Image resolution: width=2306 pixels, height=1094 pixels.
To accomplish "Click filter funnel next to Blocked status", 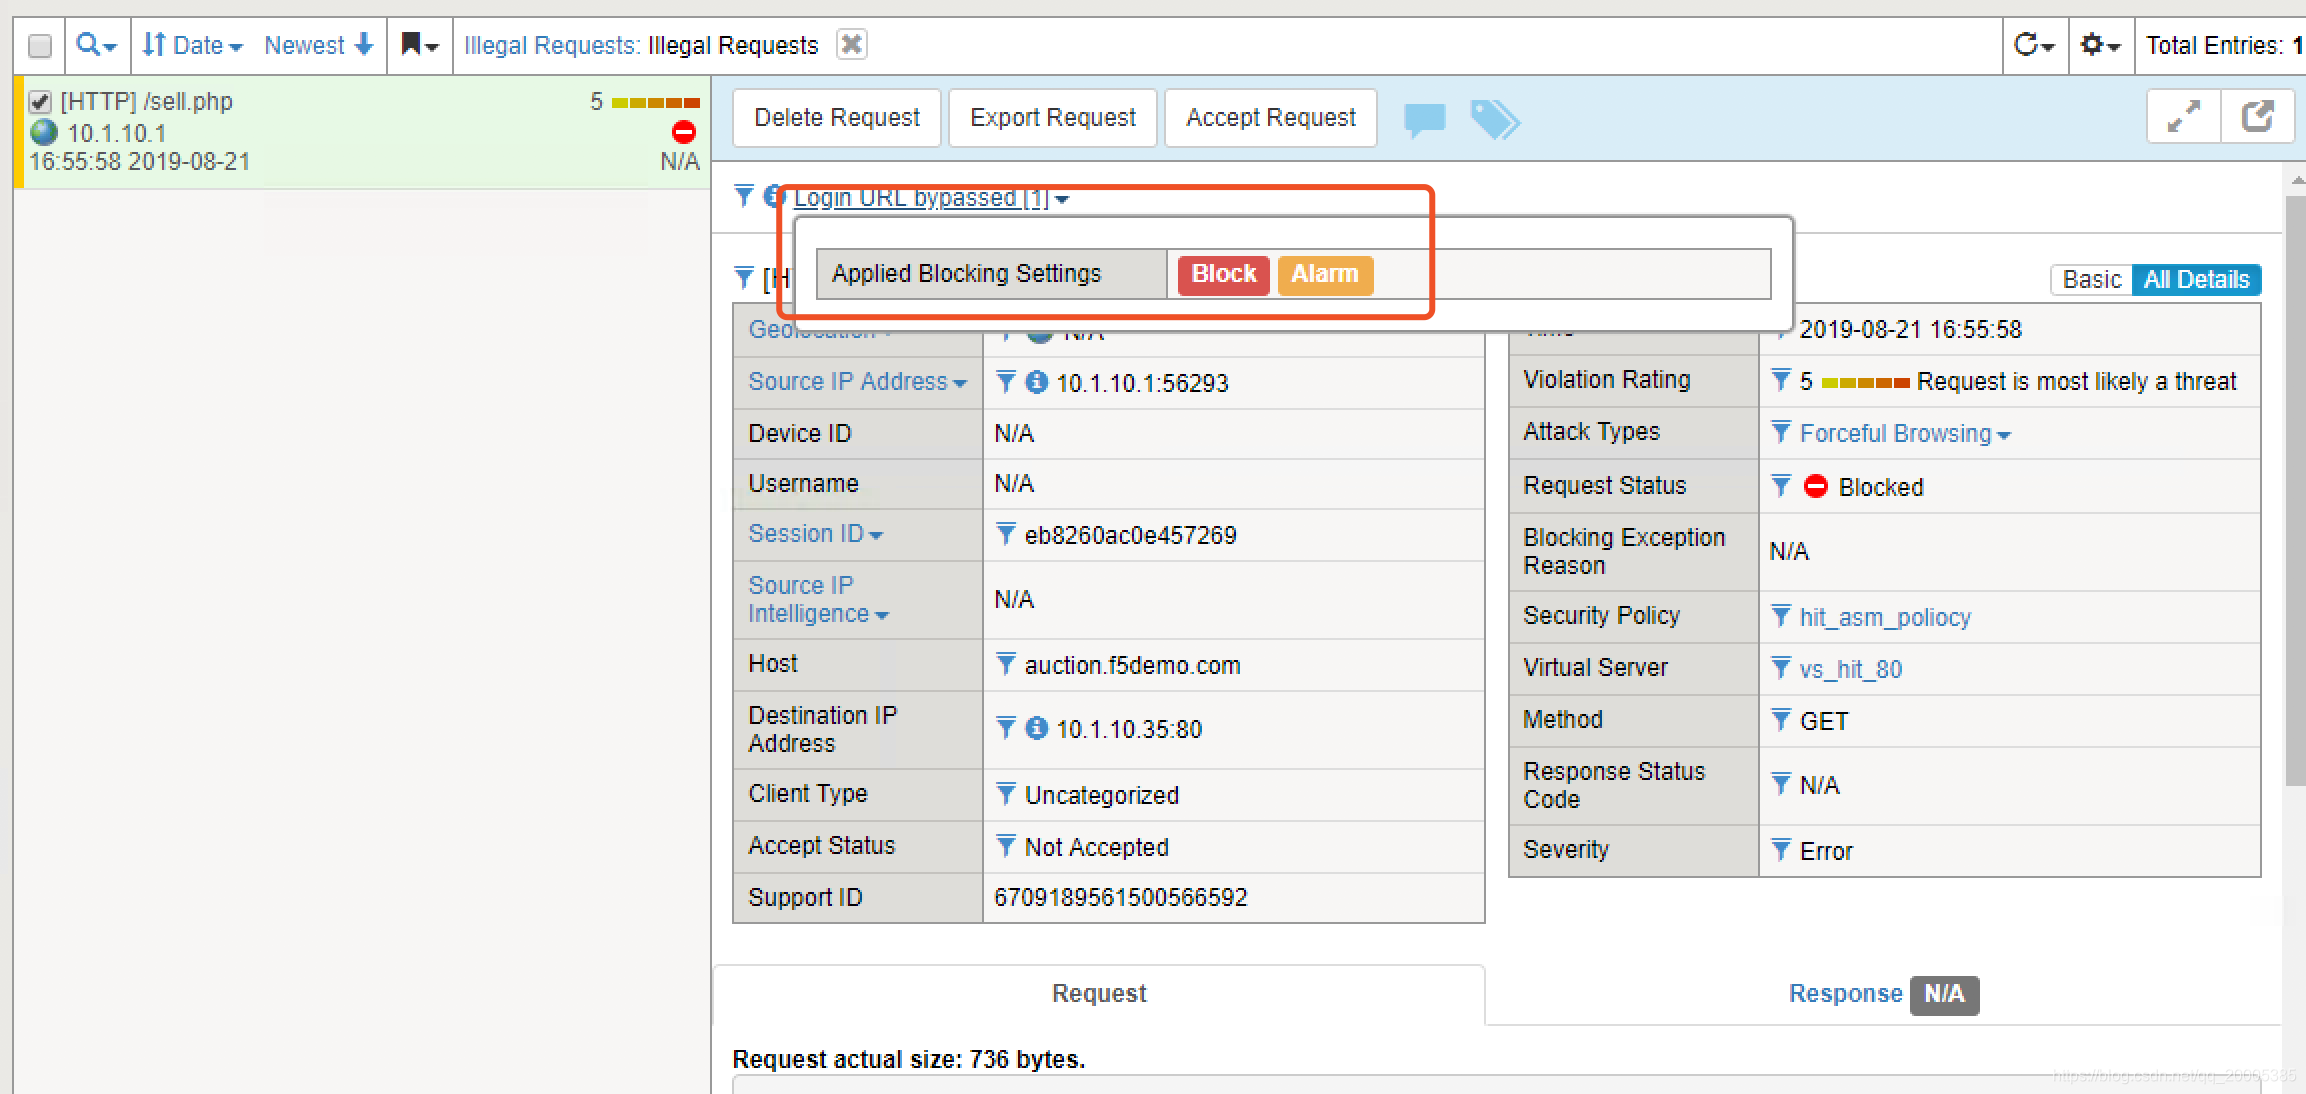I will click(x=1781, y=486).
